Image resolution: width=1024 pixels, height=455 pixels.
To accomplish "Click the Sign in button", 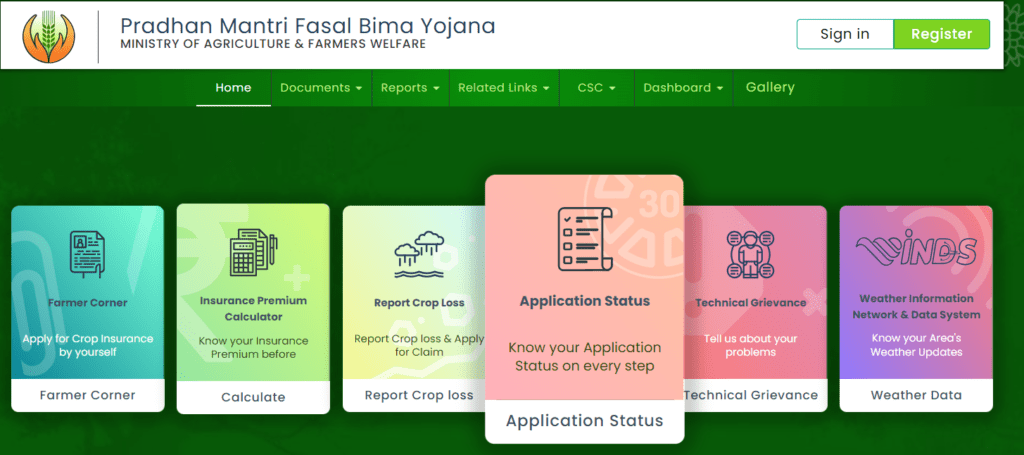I will pyautogui.click(x=844, y=35).
